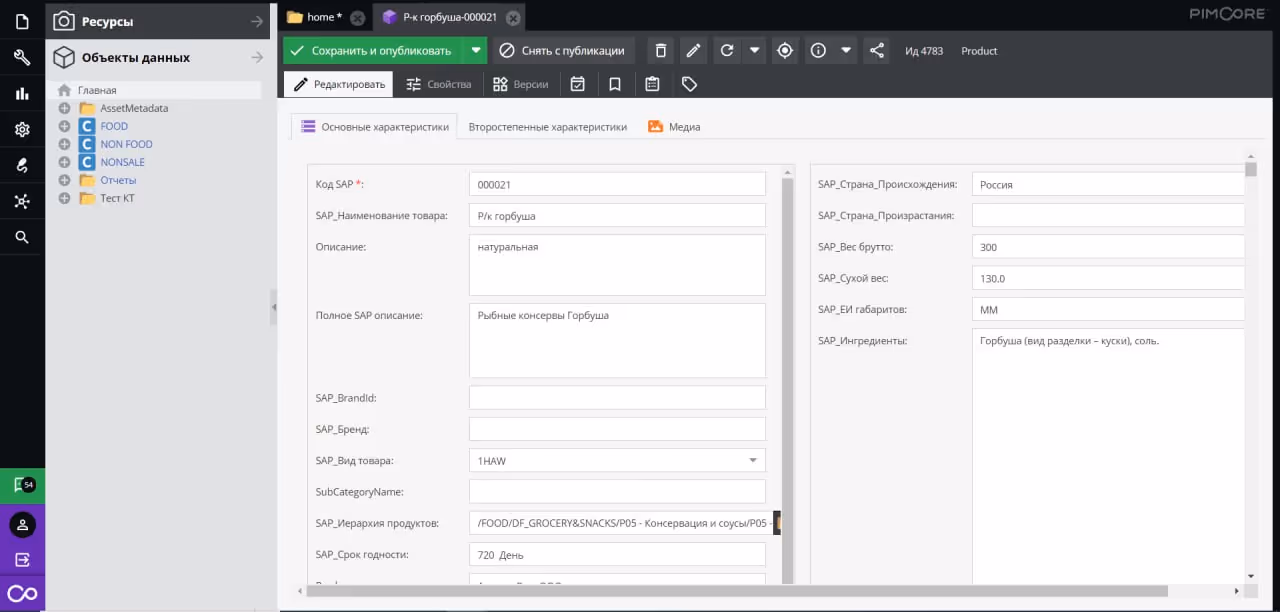
Task: Expand the FOOD tree node
Action: click(x=64, y=126)
